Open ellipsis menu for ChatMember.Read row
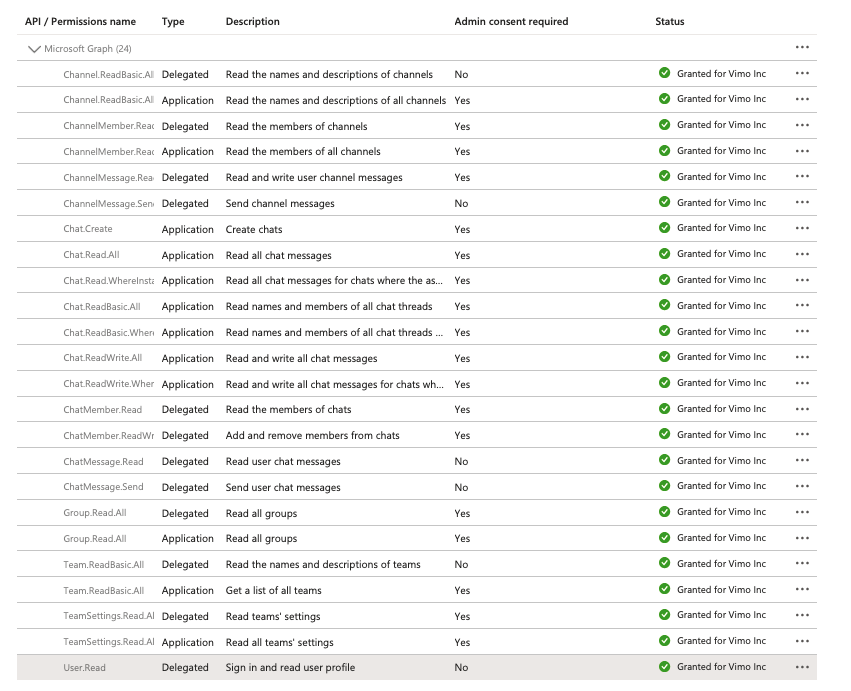Viewport: 851px width, 691px height. pyautogui.click(x=802, y=409)
